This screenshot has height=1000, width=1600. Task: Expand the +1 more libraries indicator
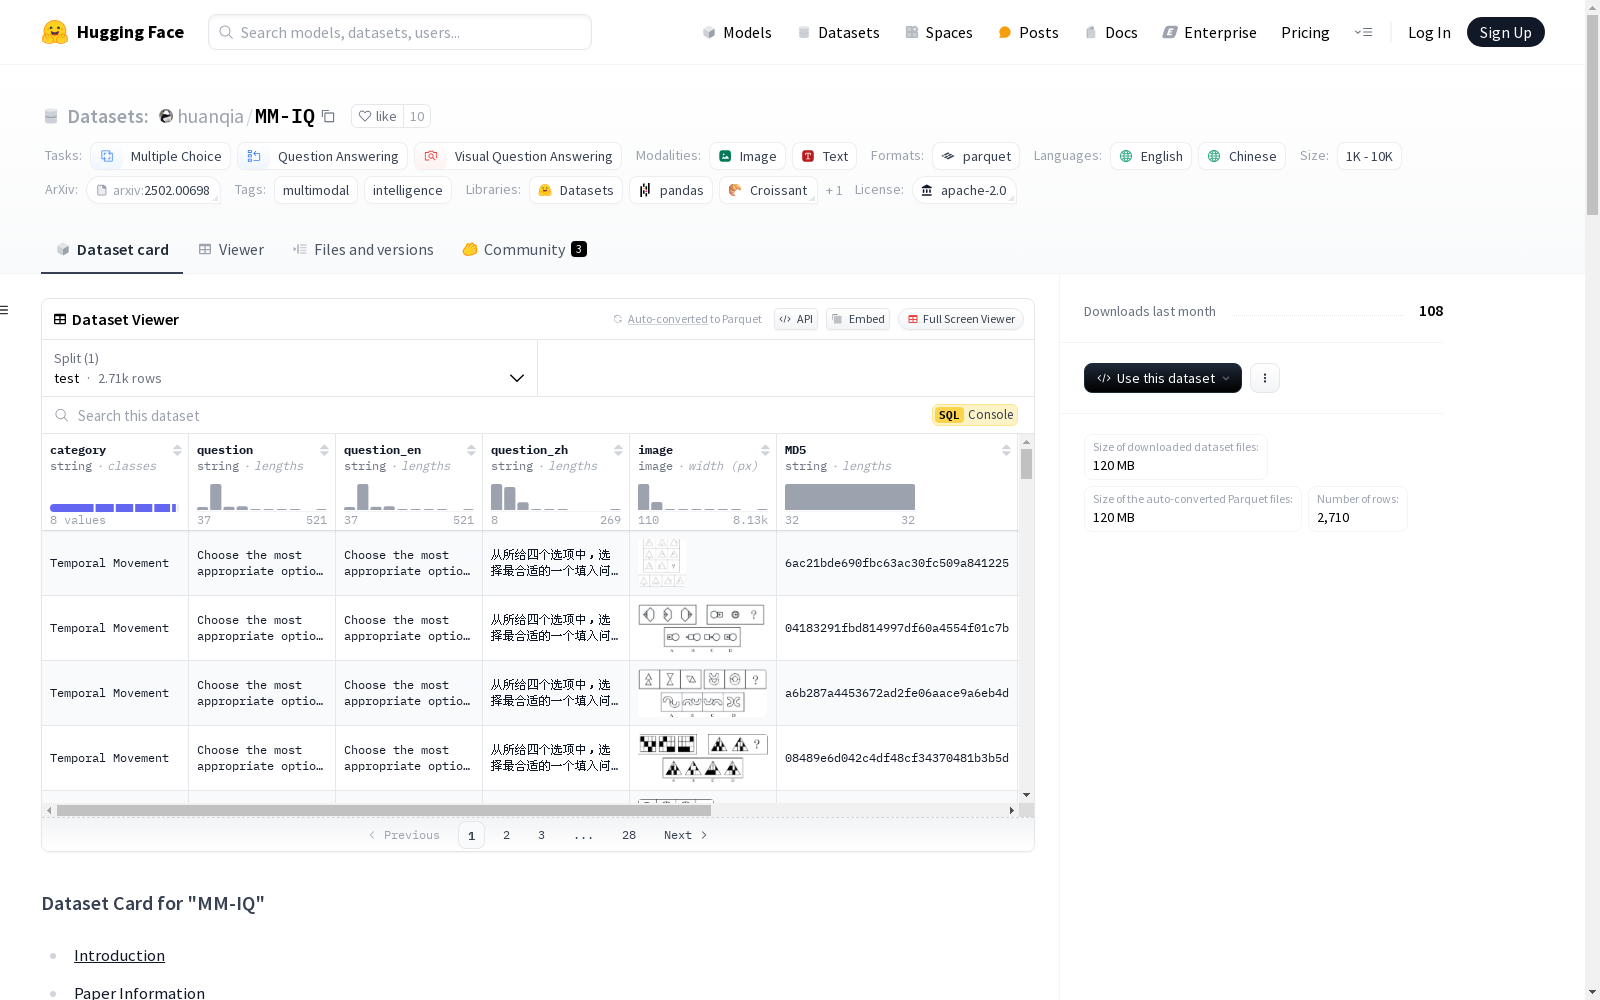click(x=834, y=190)
